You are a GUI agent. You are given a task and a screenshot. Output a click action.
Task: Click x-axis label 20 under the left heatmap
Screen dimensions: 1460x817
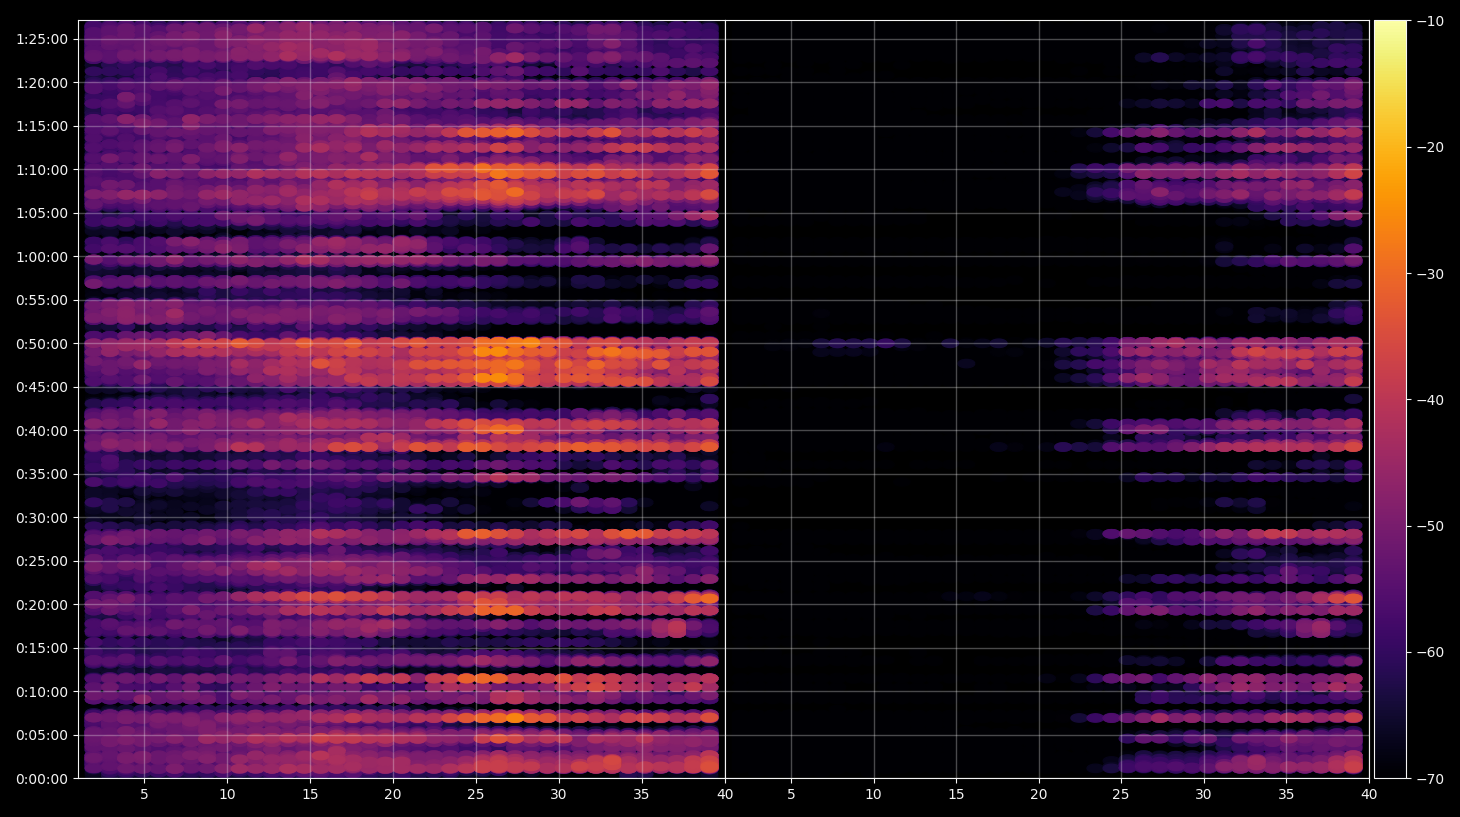pyautogui.click(x=393, y=795)
